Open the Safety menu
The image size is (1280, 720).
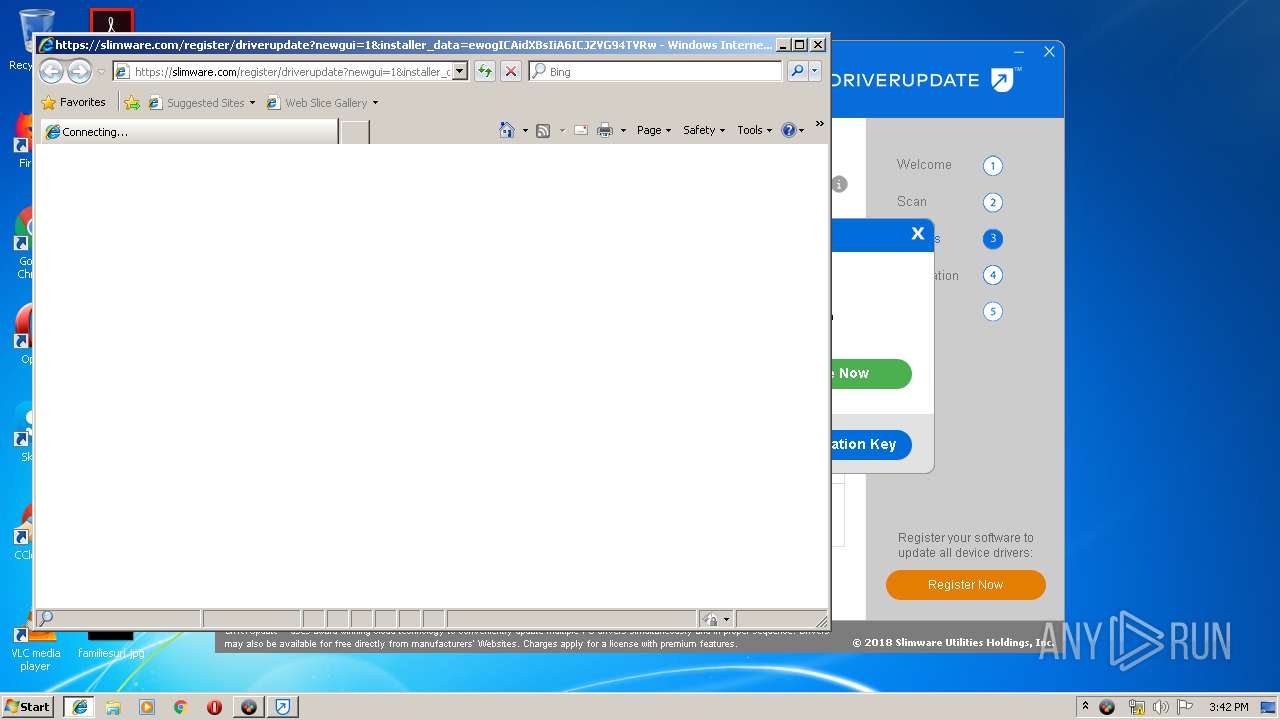click(x=704, y=130)
